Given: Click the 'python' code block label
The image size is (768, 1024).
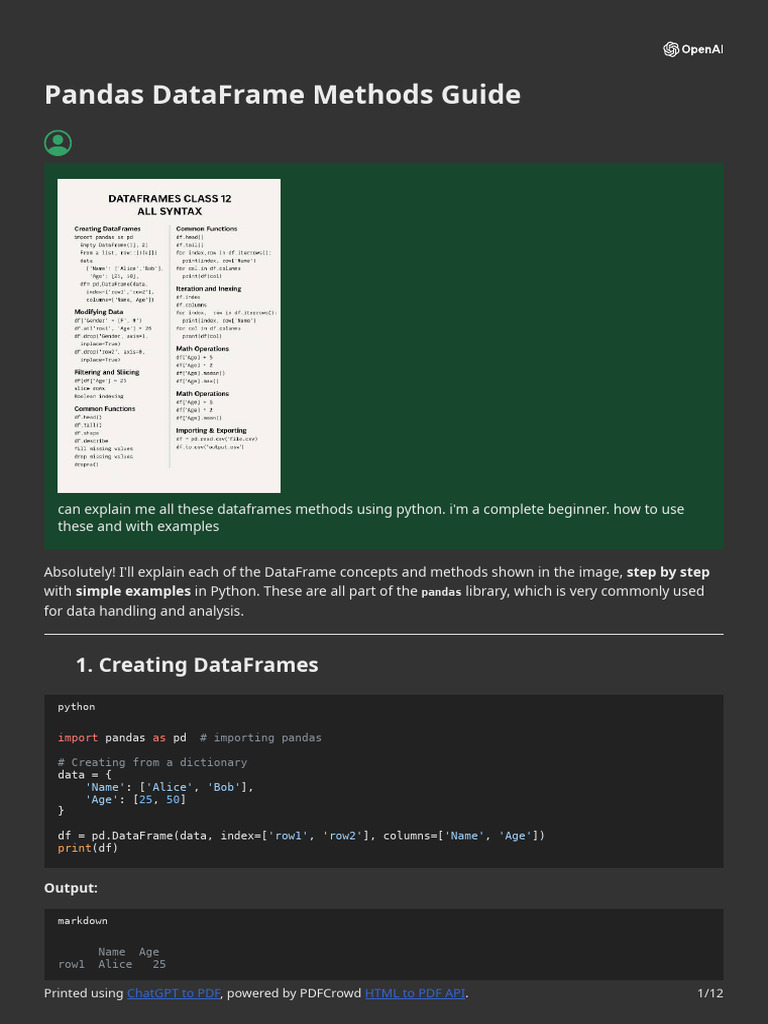Looking at the screenshot, I should coord(76,707).
